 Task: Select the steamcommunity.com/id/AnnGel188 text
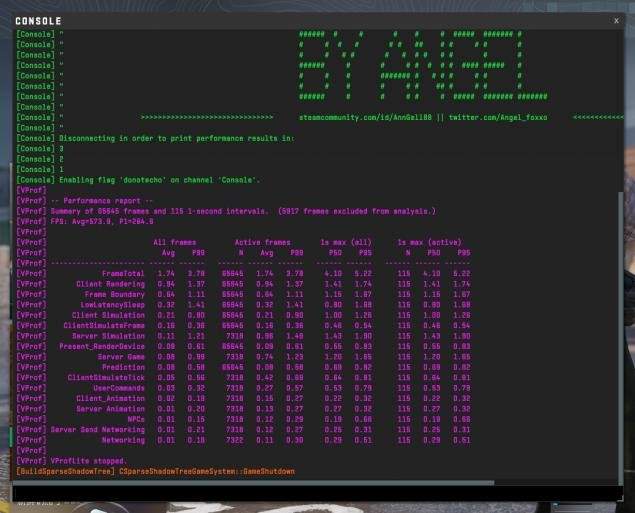[x=365, y=117]
